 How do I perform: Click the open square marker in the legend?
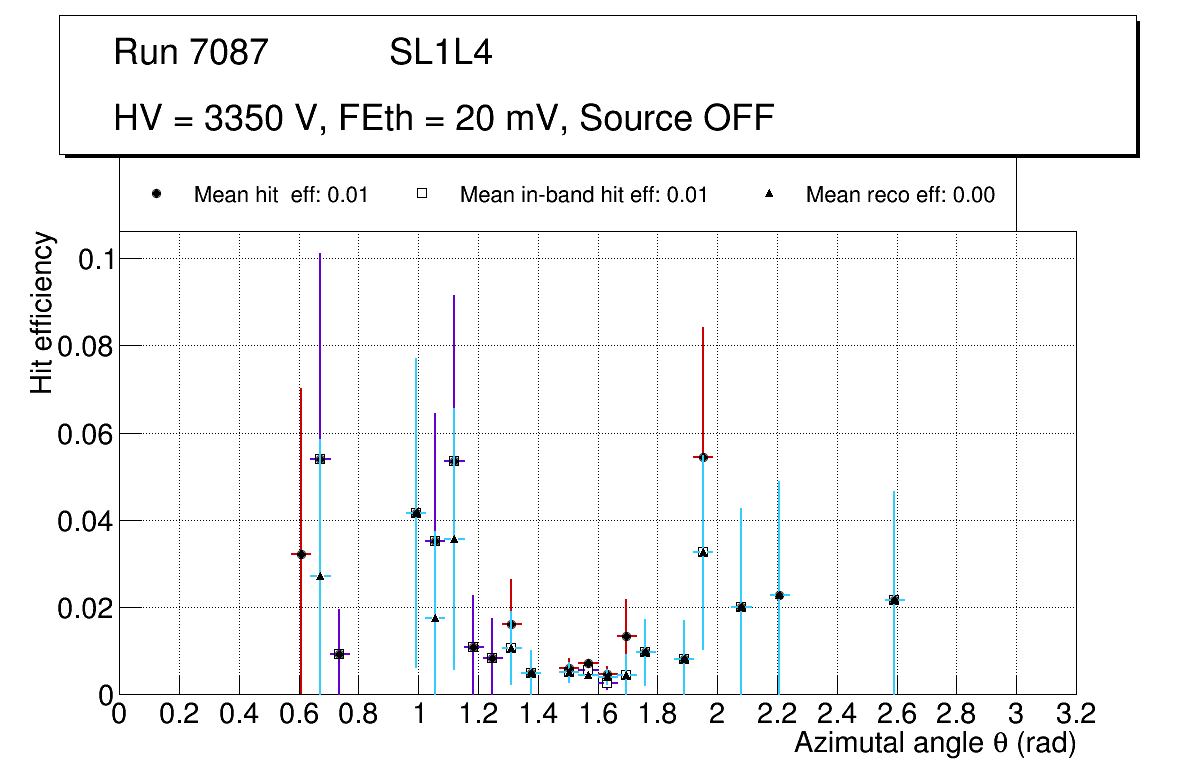coord(423,194)
